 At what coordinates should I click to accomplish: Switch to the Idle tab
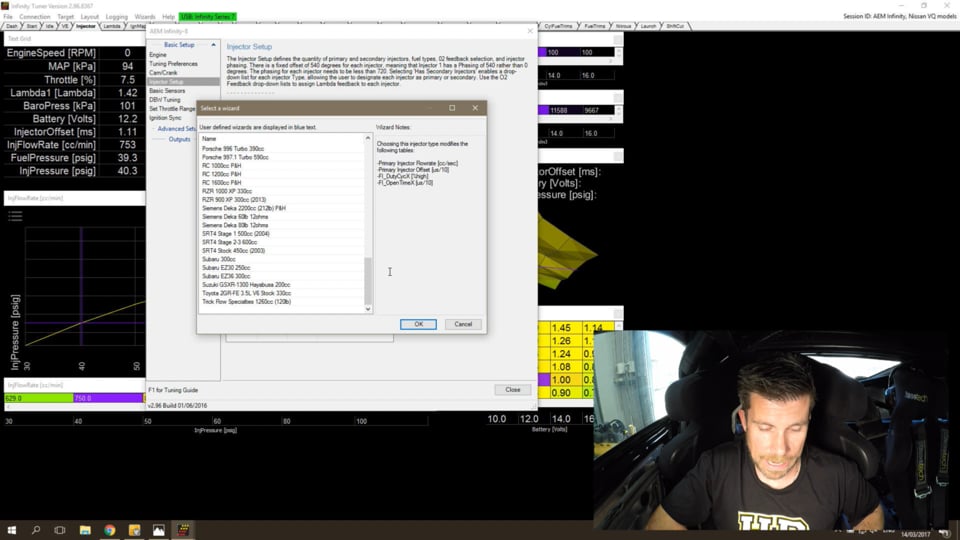[49, 26]
